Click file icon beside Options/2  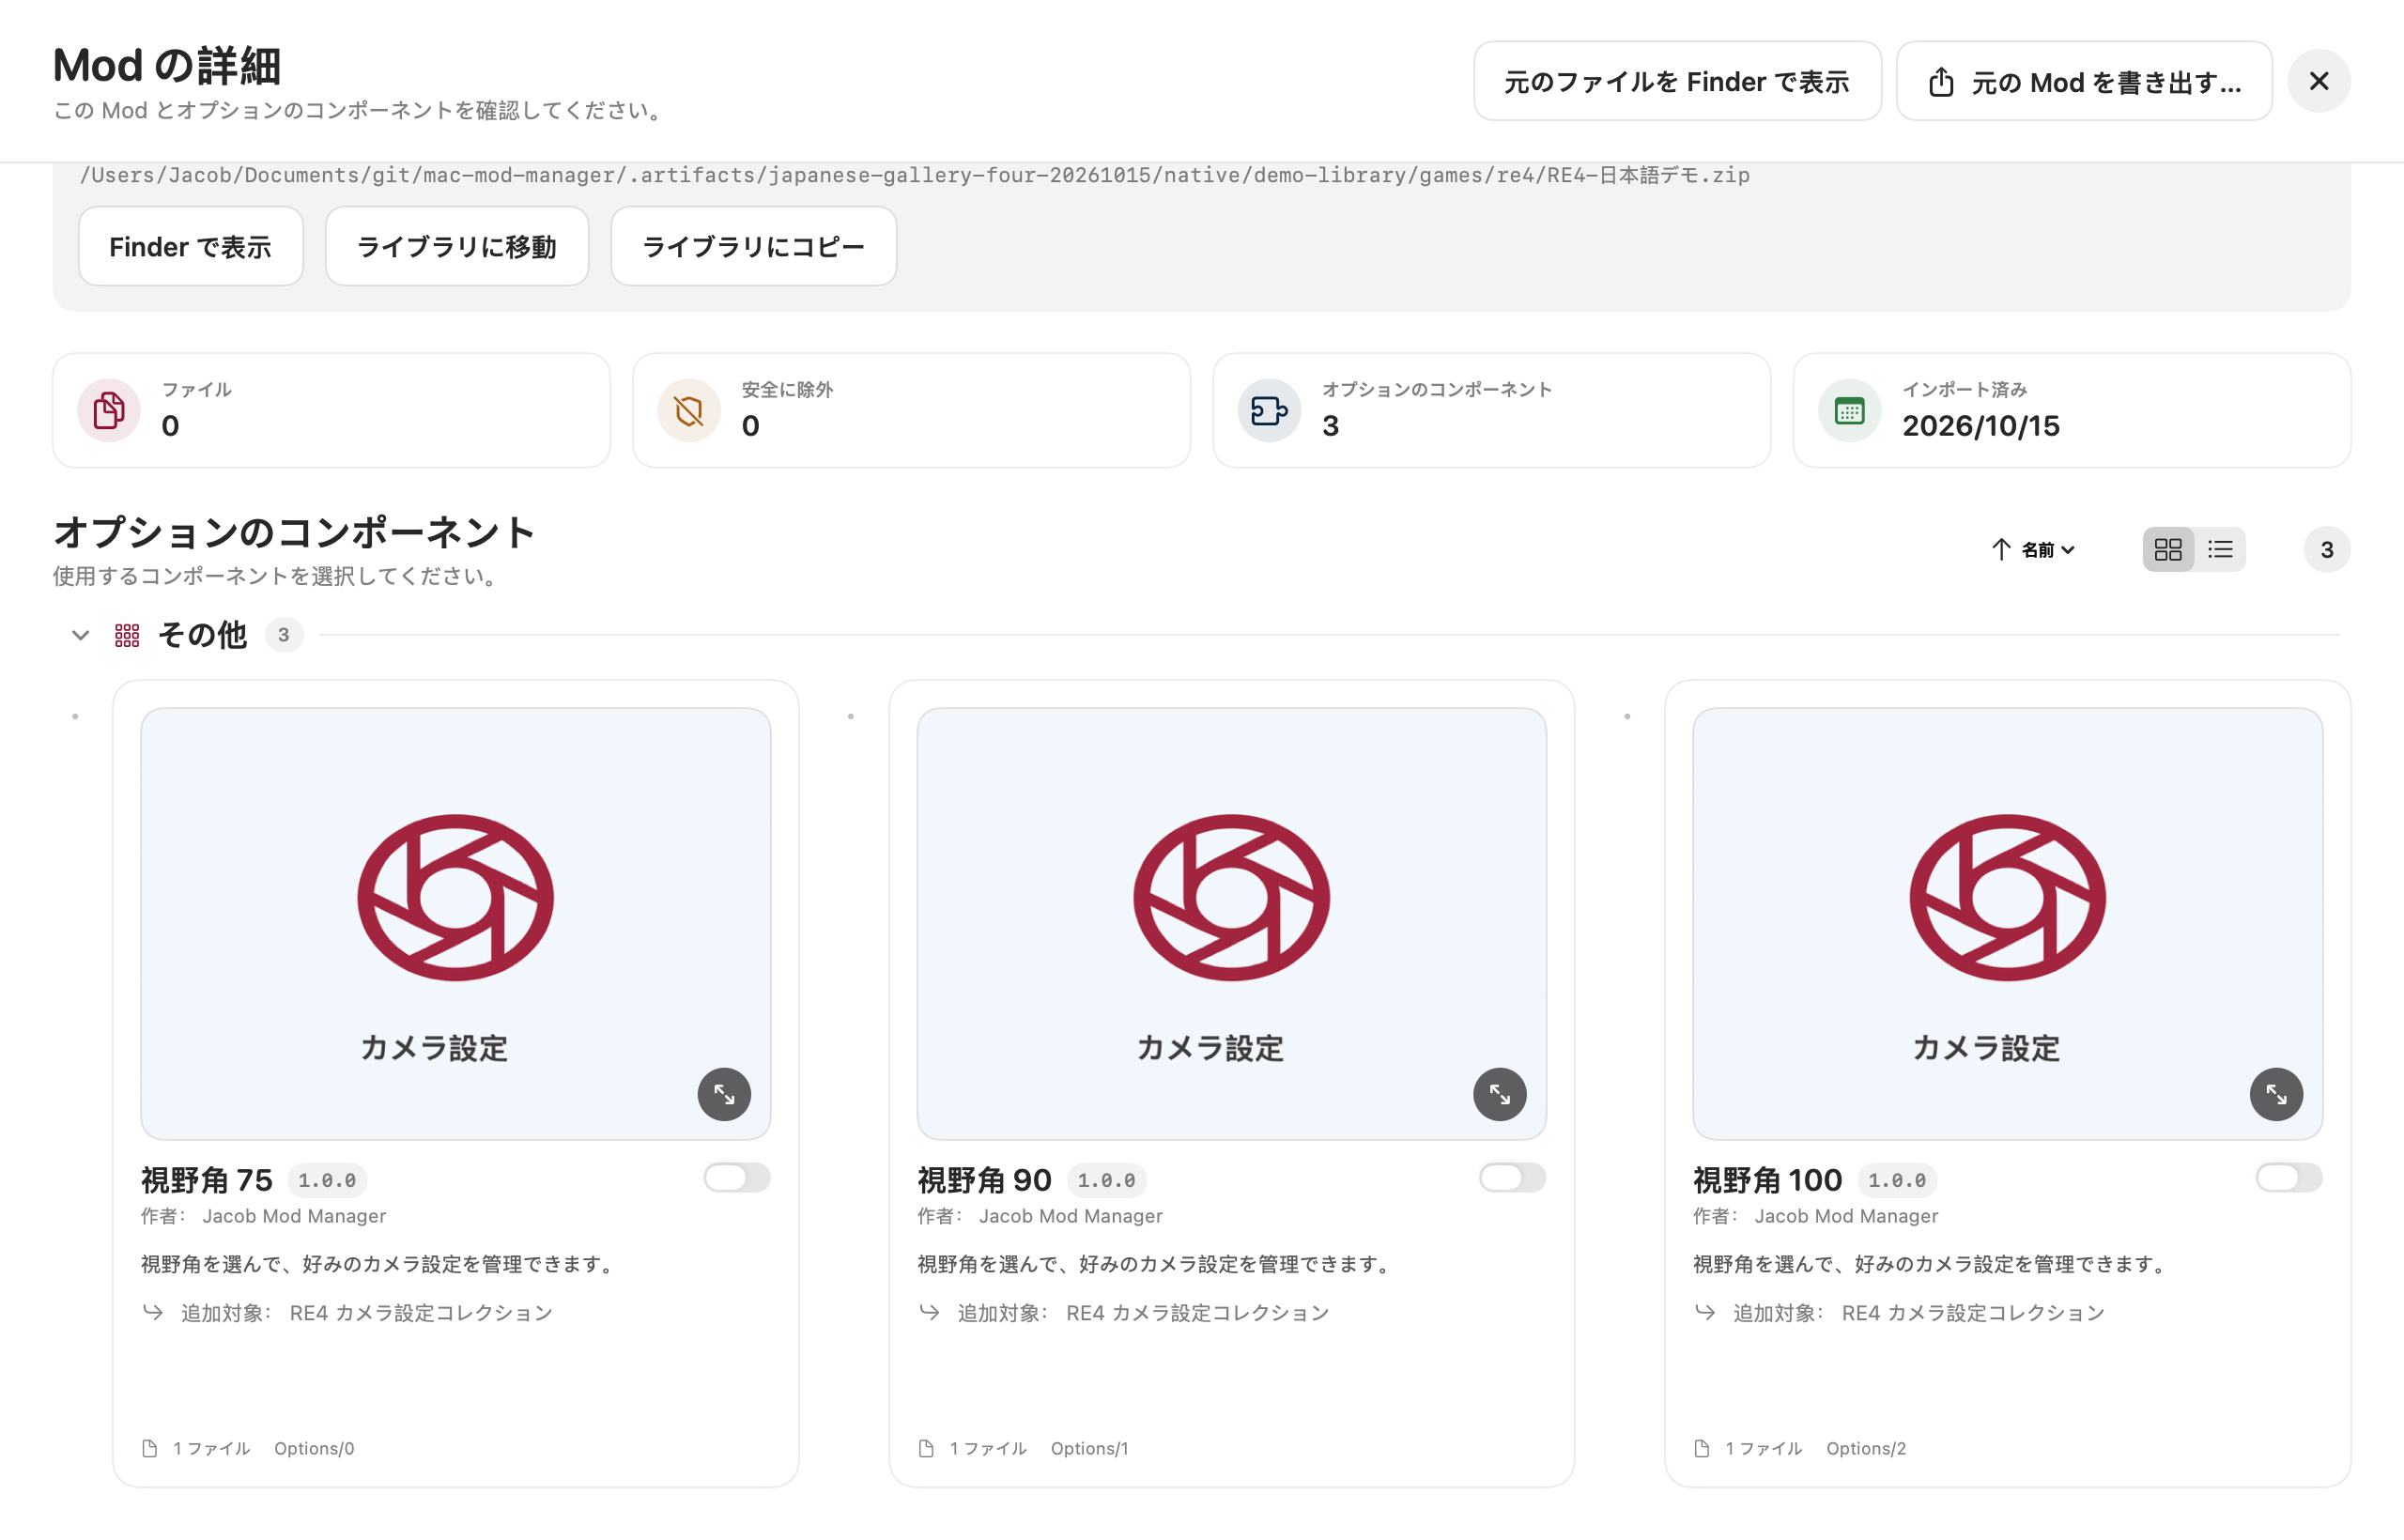coord(1702,1448)
